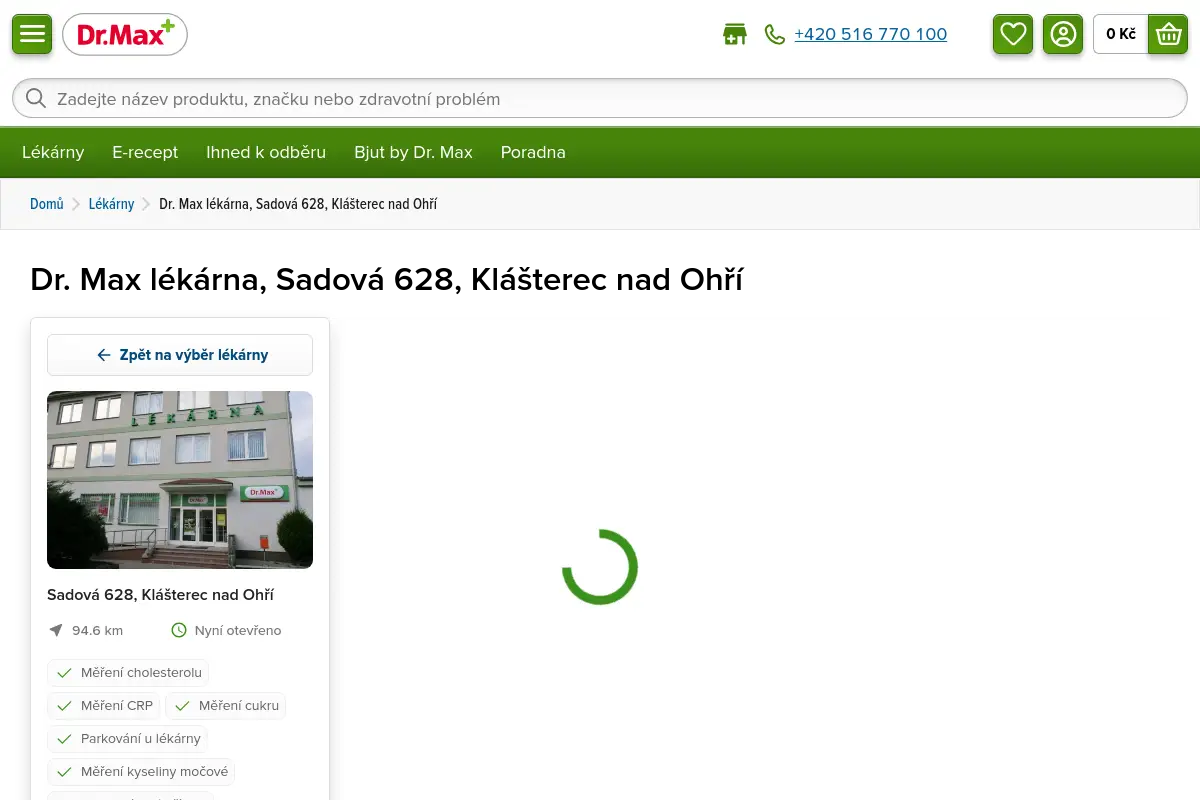This screenshot has height=800, width=1200.
Task: Focus the product search field
Action: pyautogui.click(x=600, y=99)
